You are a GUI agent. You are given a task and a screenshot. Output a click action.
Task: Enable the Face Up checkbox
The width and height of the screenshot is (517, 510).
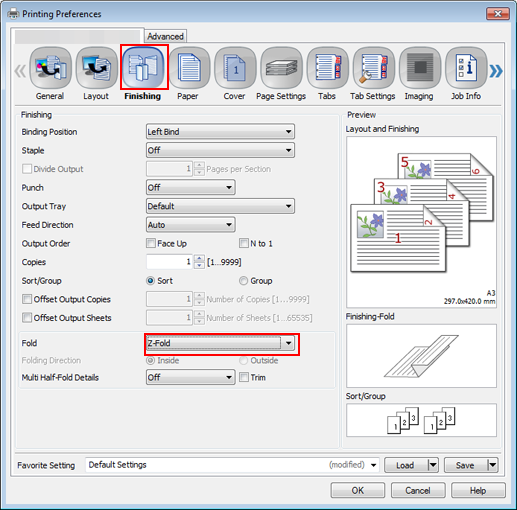[151, 243]
